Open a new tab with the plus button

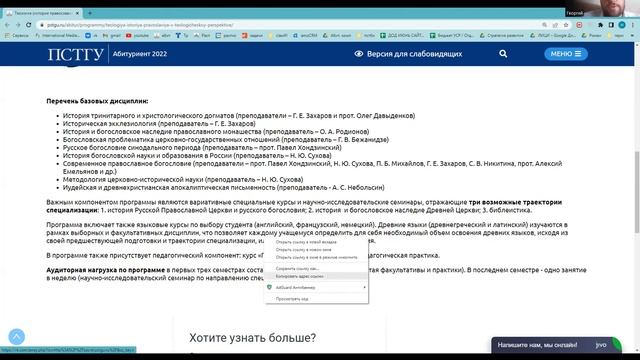tap(90, 13)
